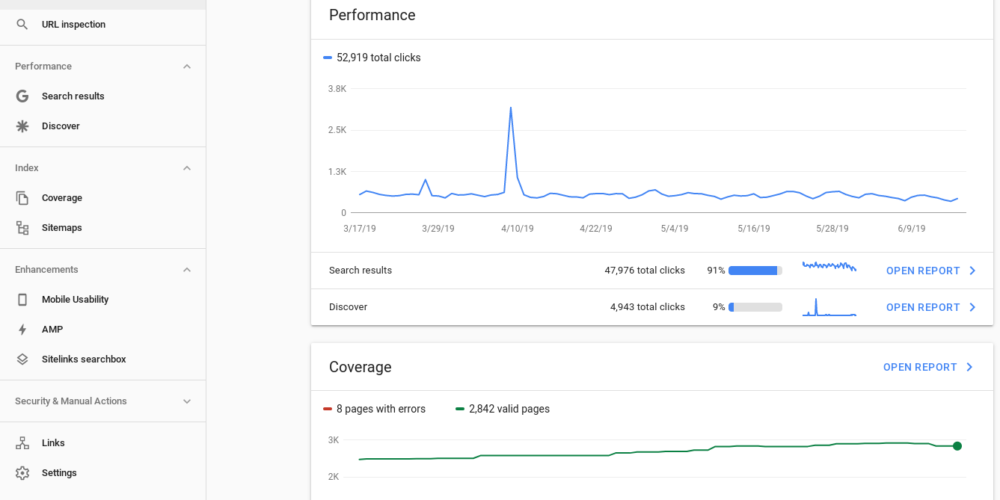Click the Search results 91% progress bar
This screenshot has height=500, width=1000.
pyautogui.click(x=755, y=271)
